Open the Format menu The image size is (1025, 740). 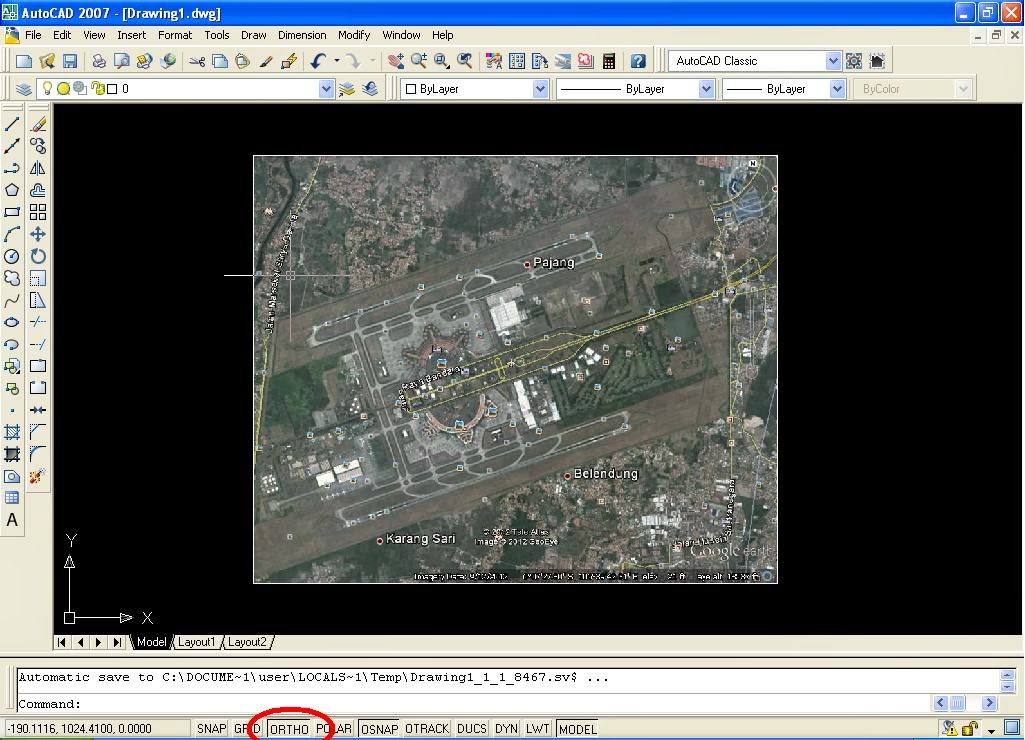175,35
